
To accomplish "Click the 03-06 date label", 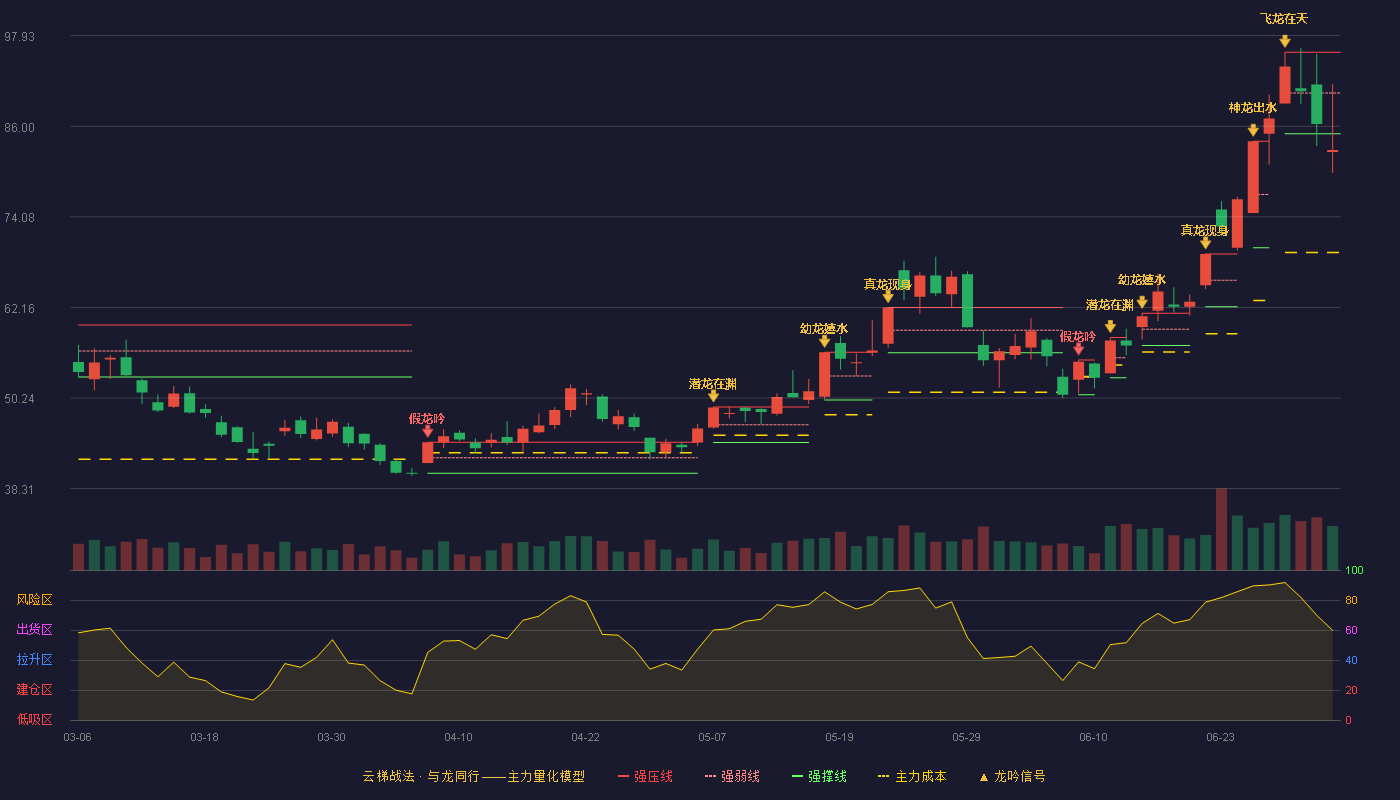I will point(77,737).
